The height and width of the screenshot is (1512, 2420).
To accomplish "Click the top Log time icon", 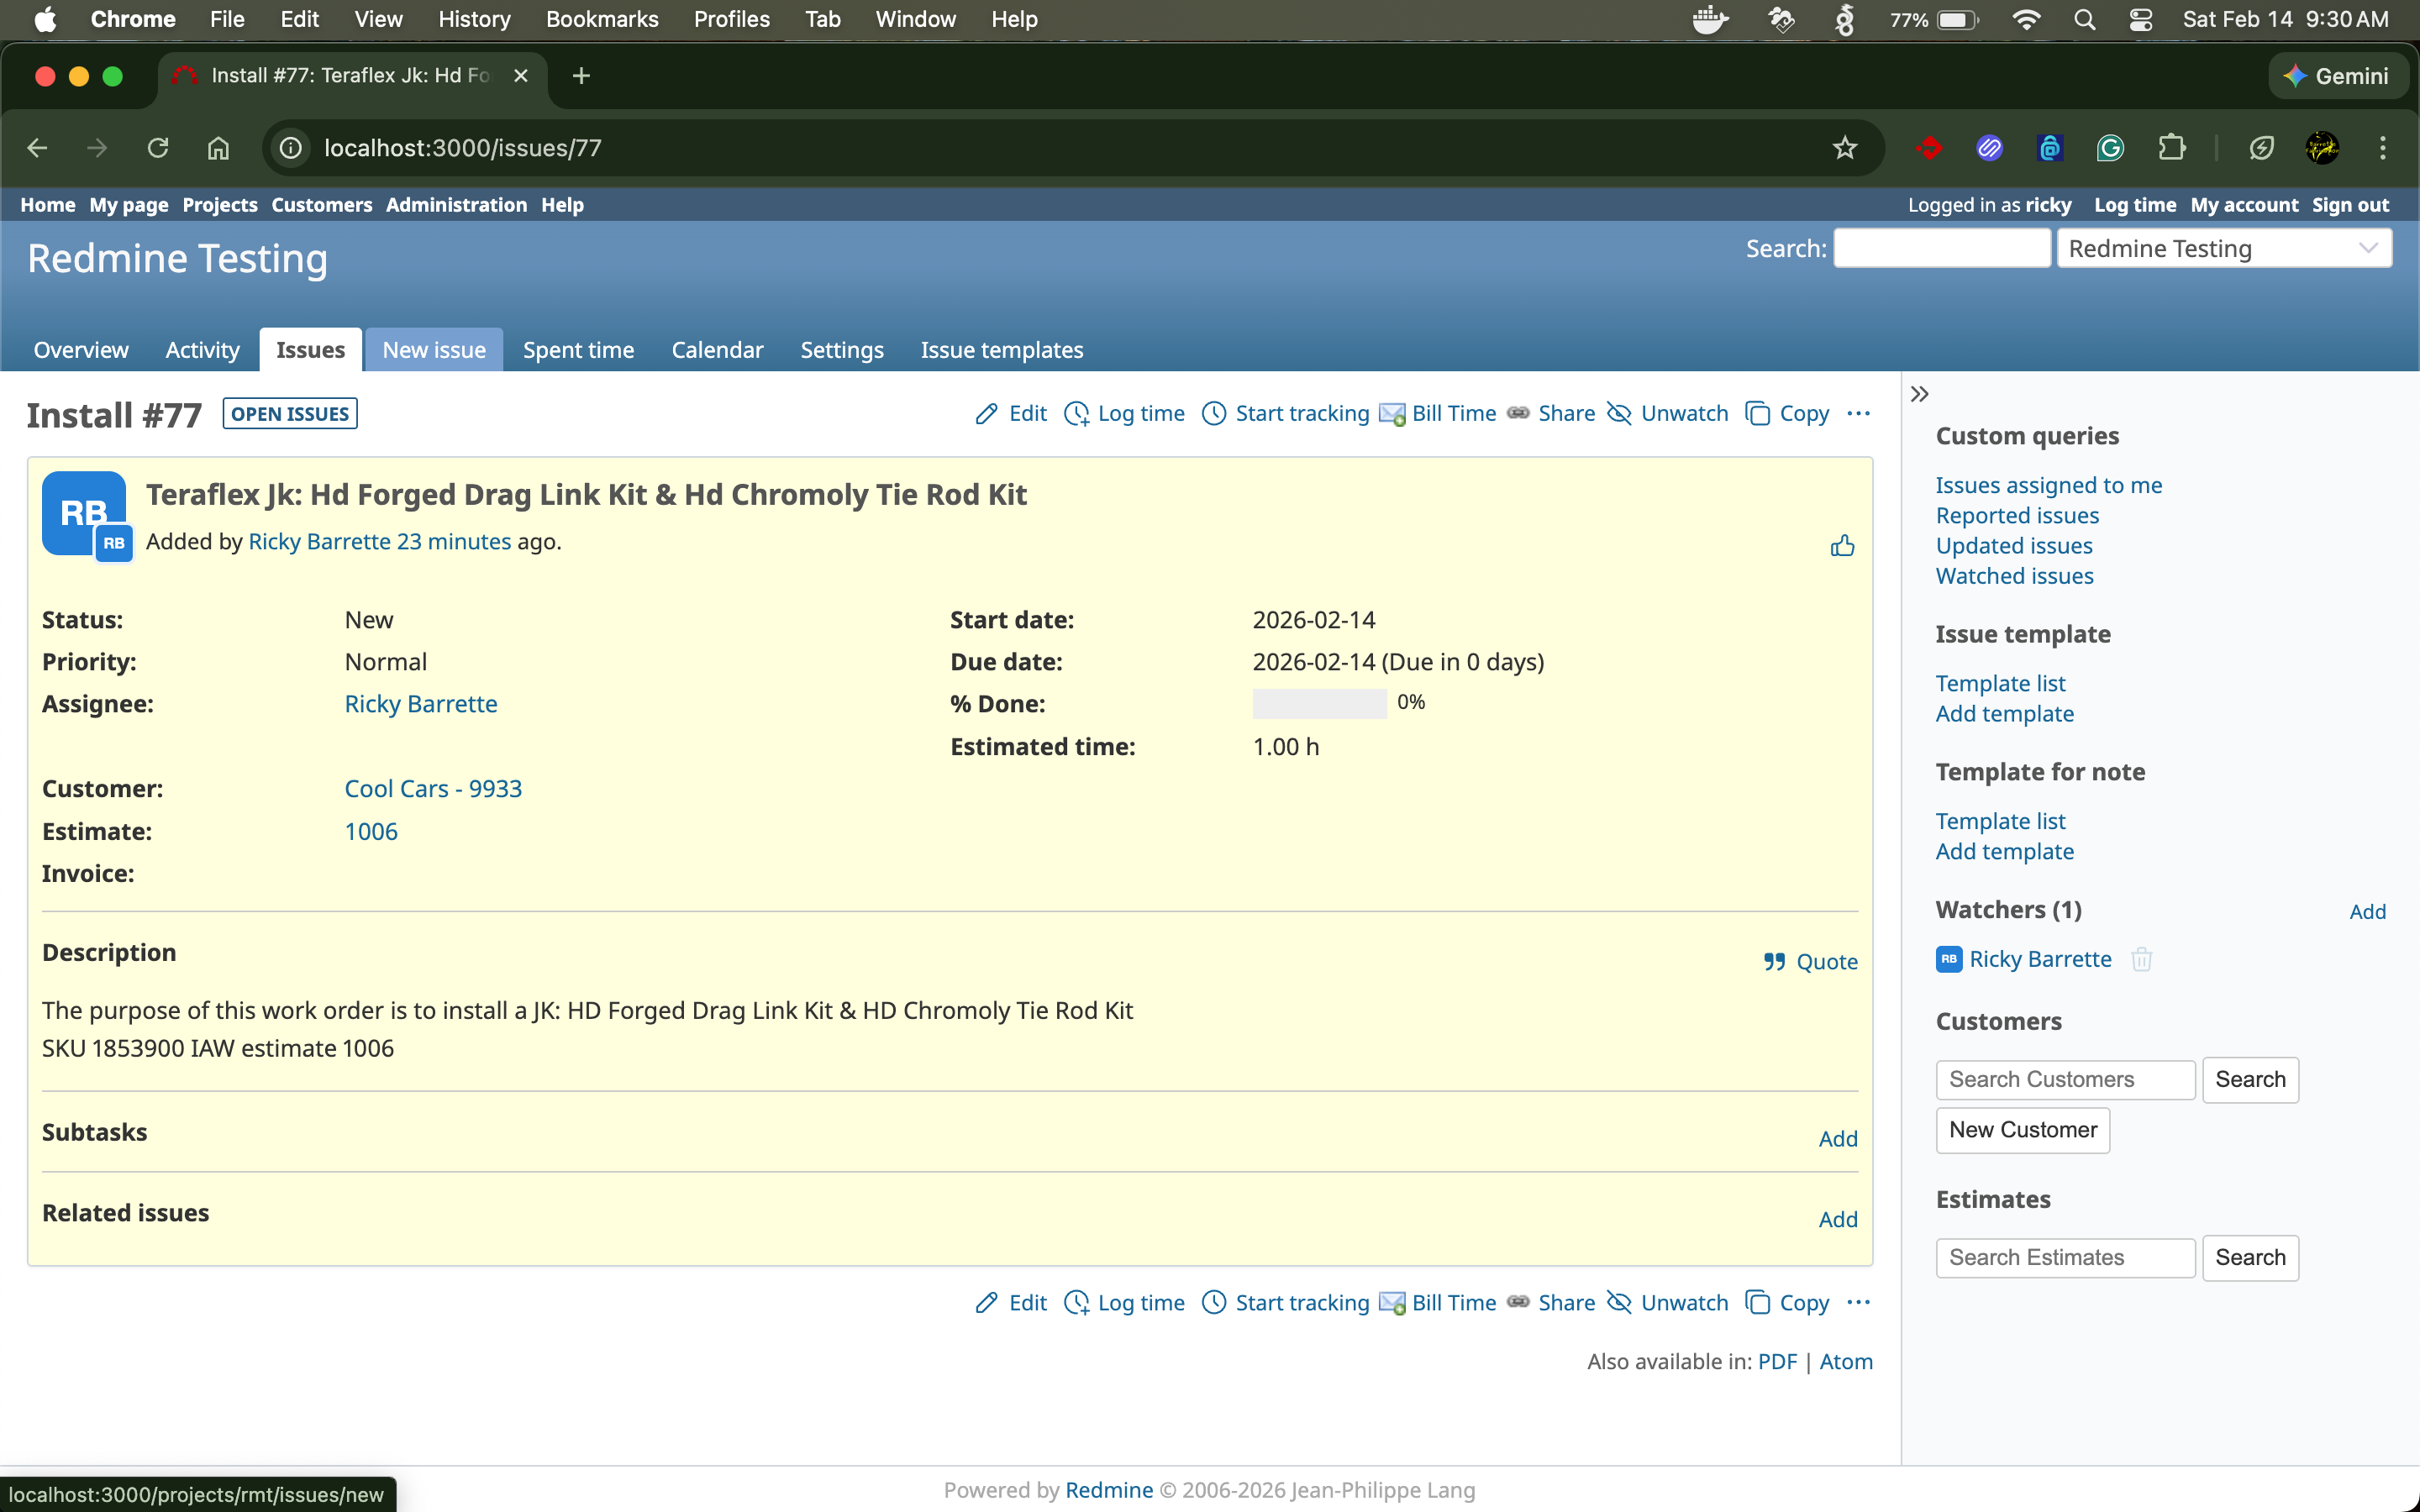I will pos(1077,413).
